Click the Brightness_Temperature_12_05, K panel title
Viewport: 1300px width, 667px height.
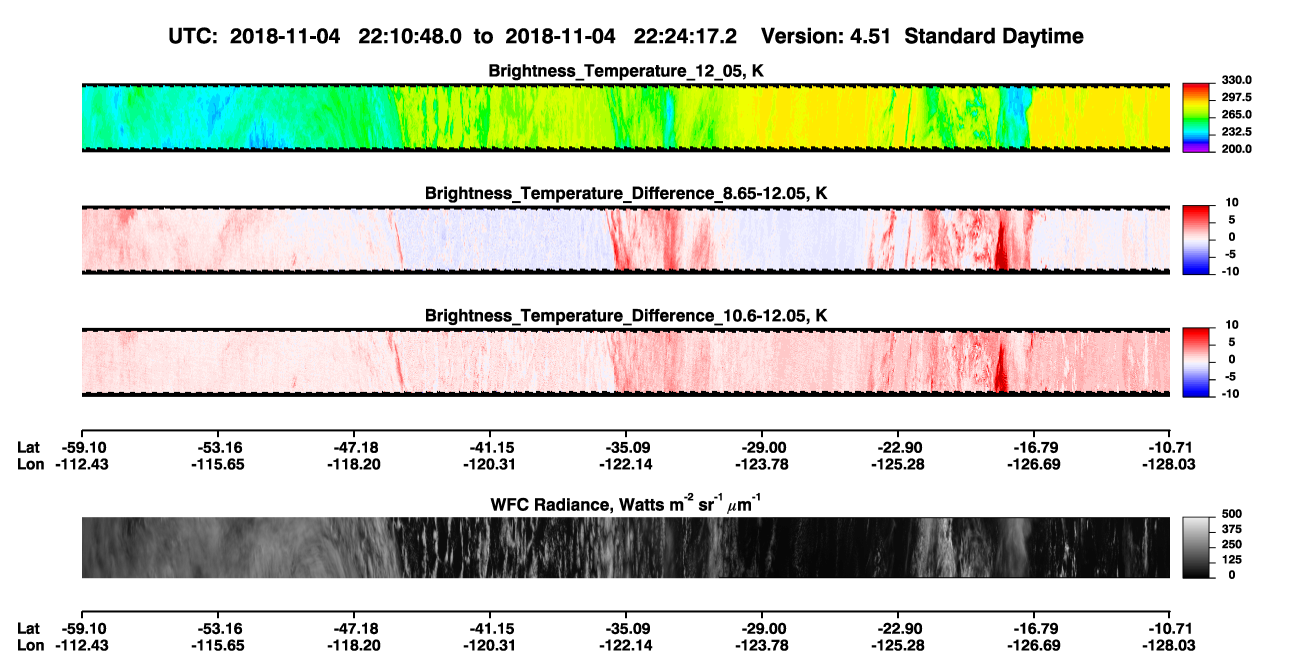[x=626, y=71]
